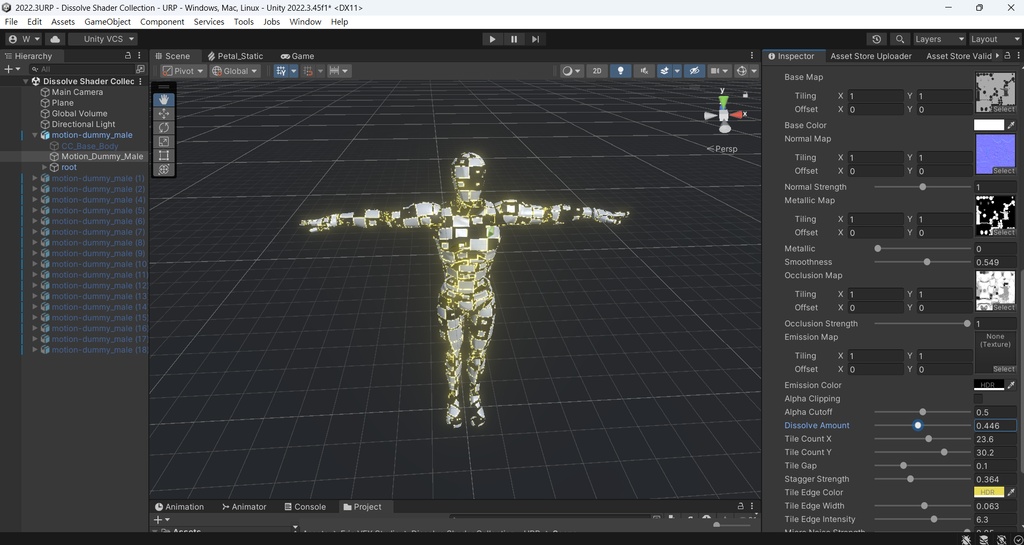Screen dimensions: 1024x545
Task: Open the account W dropdown
Action: [x=24, y=39]
